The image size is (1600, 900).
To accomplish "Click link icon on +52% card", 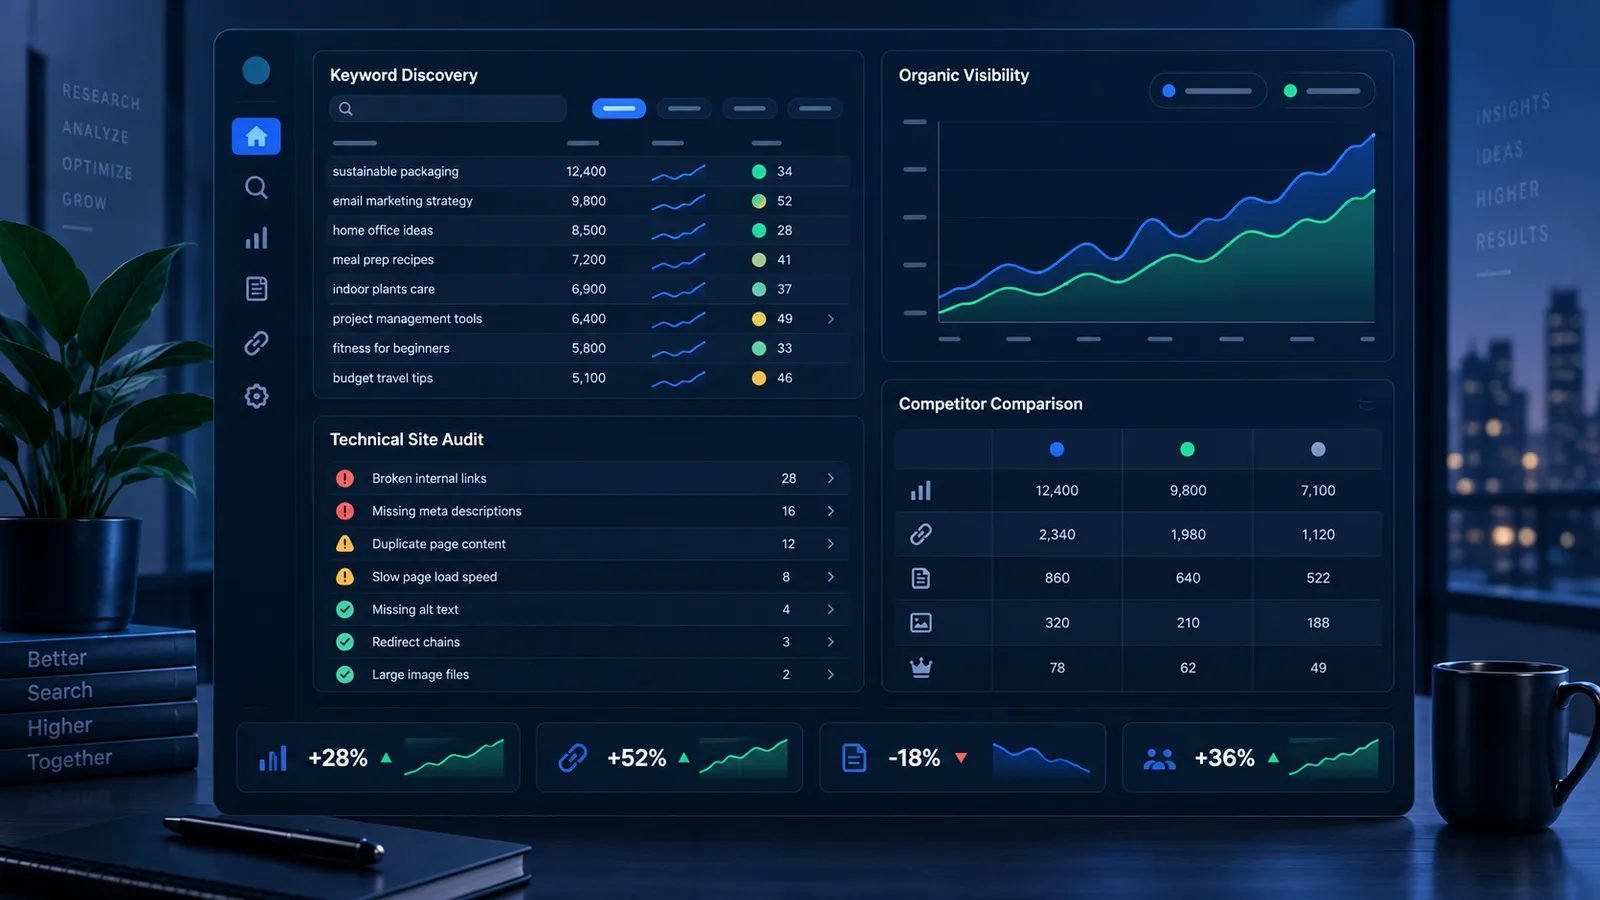I will [572, 758].
